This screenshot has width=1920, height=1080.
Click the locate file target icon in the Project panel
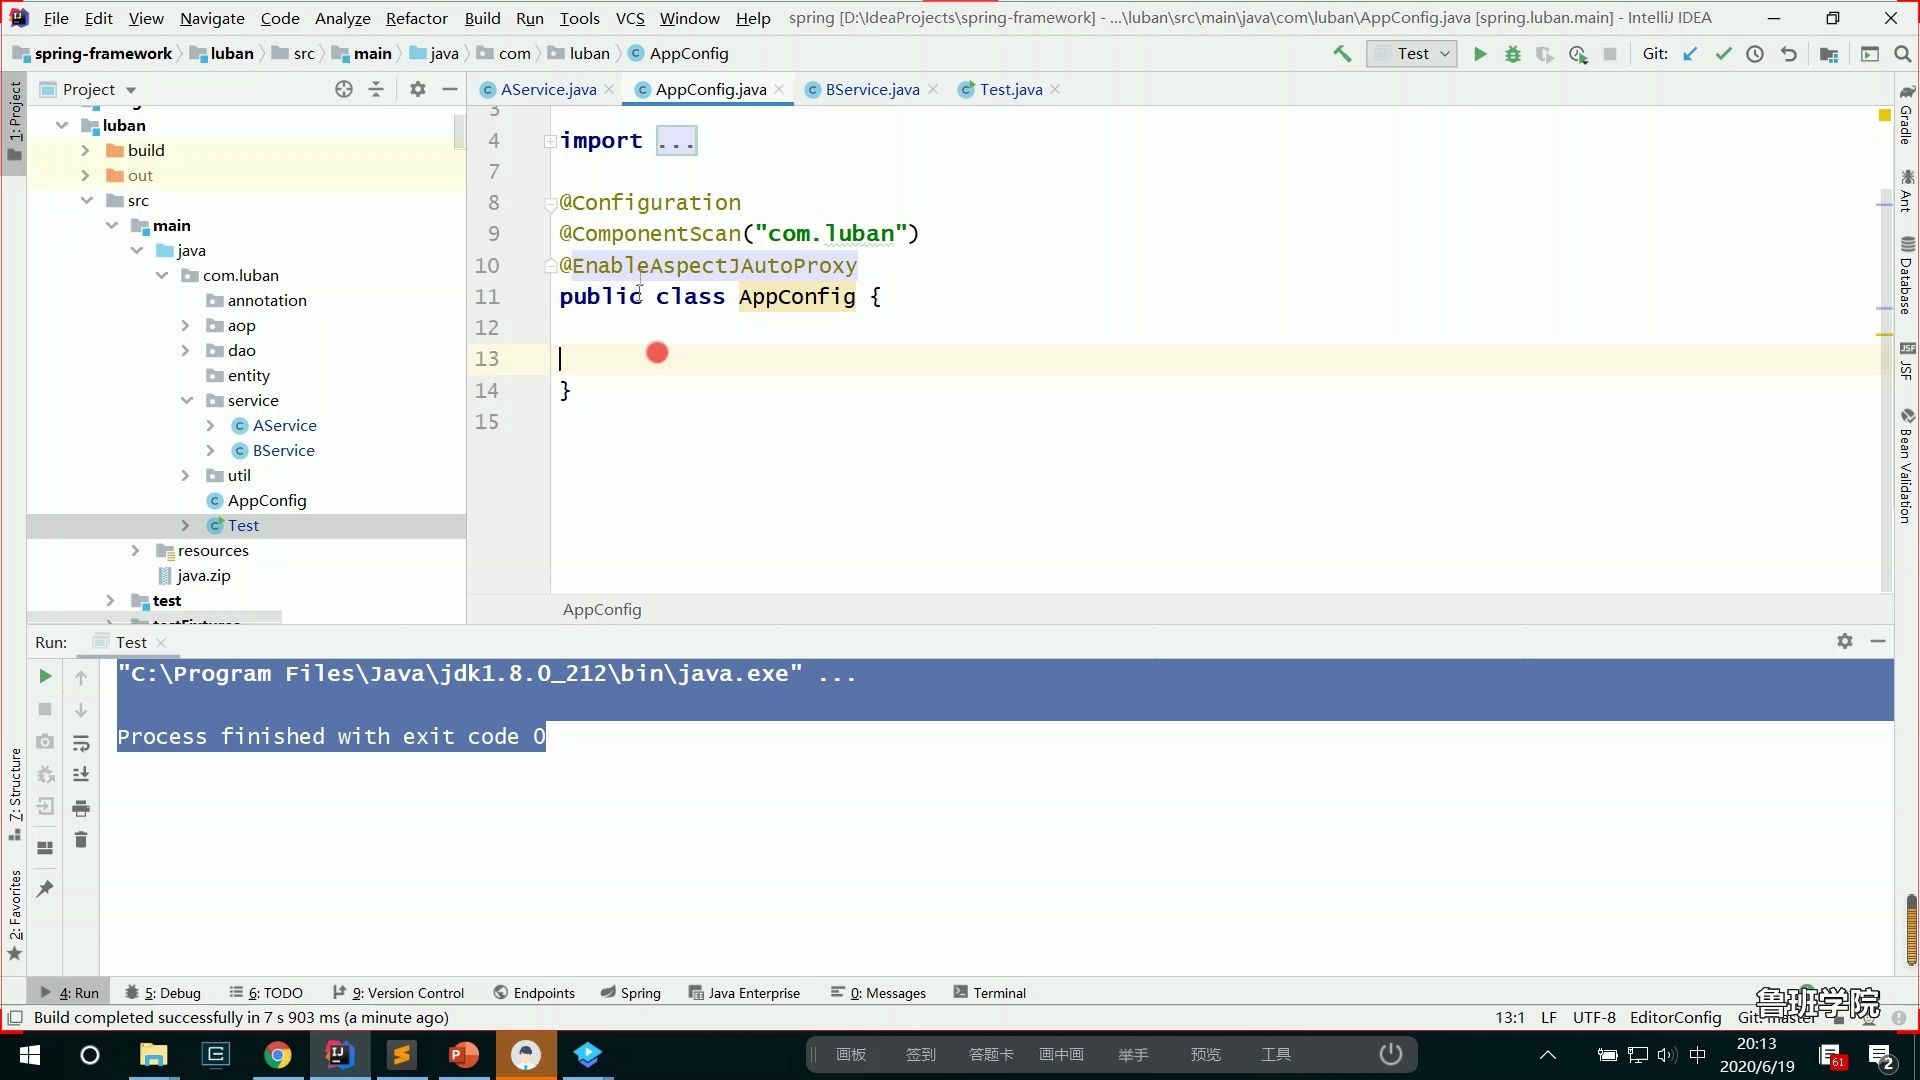coord(344,89)
